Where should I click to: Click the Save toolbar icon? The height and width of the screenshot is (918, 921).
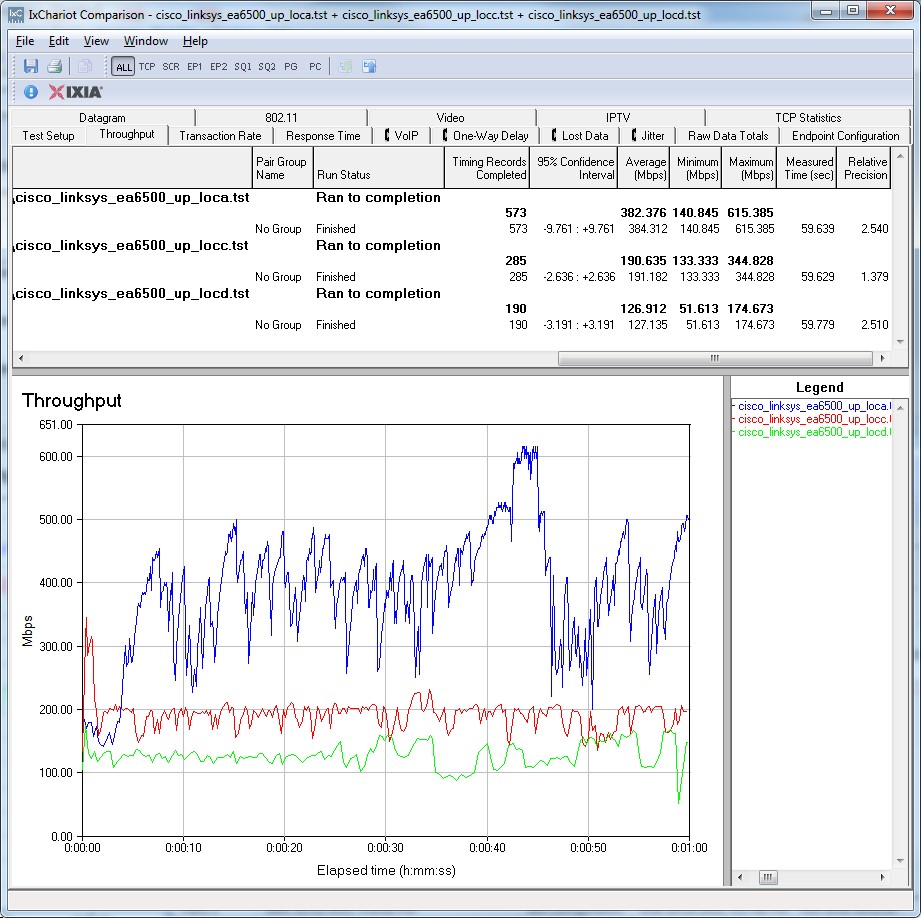[31, 66]
